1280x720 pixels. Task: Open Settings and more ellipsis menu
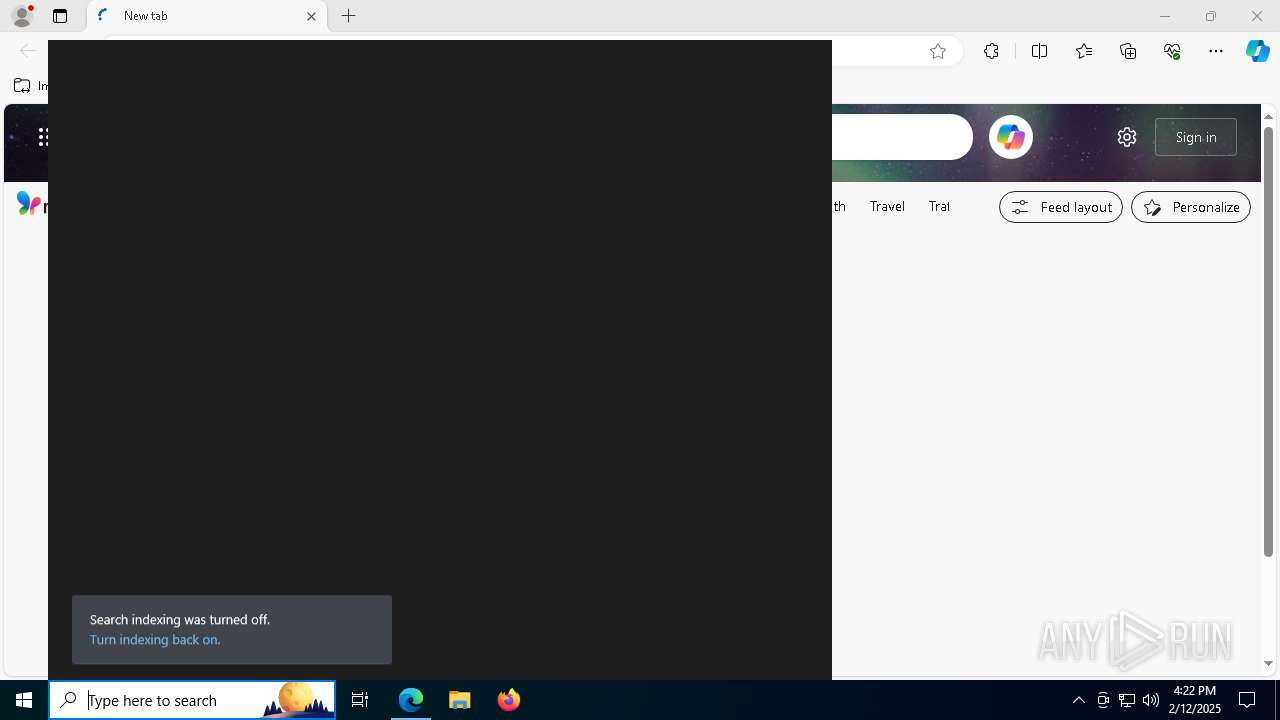click(x=1216, y=51)
